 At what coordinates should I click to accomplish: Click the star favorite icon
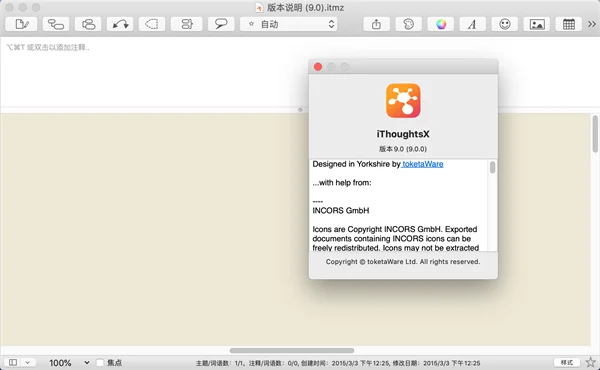(590, 362)
